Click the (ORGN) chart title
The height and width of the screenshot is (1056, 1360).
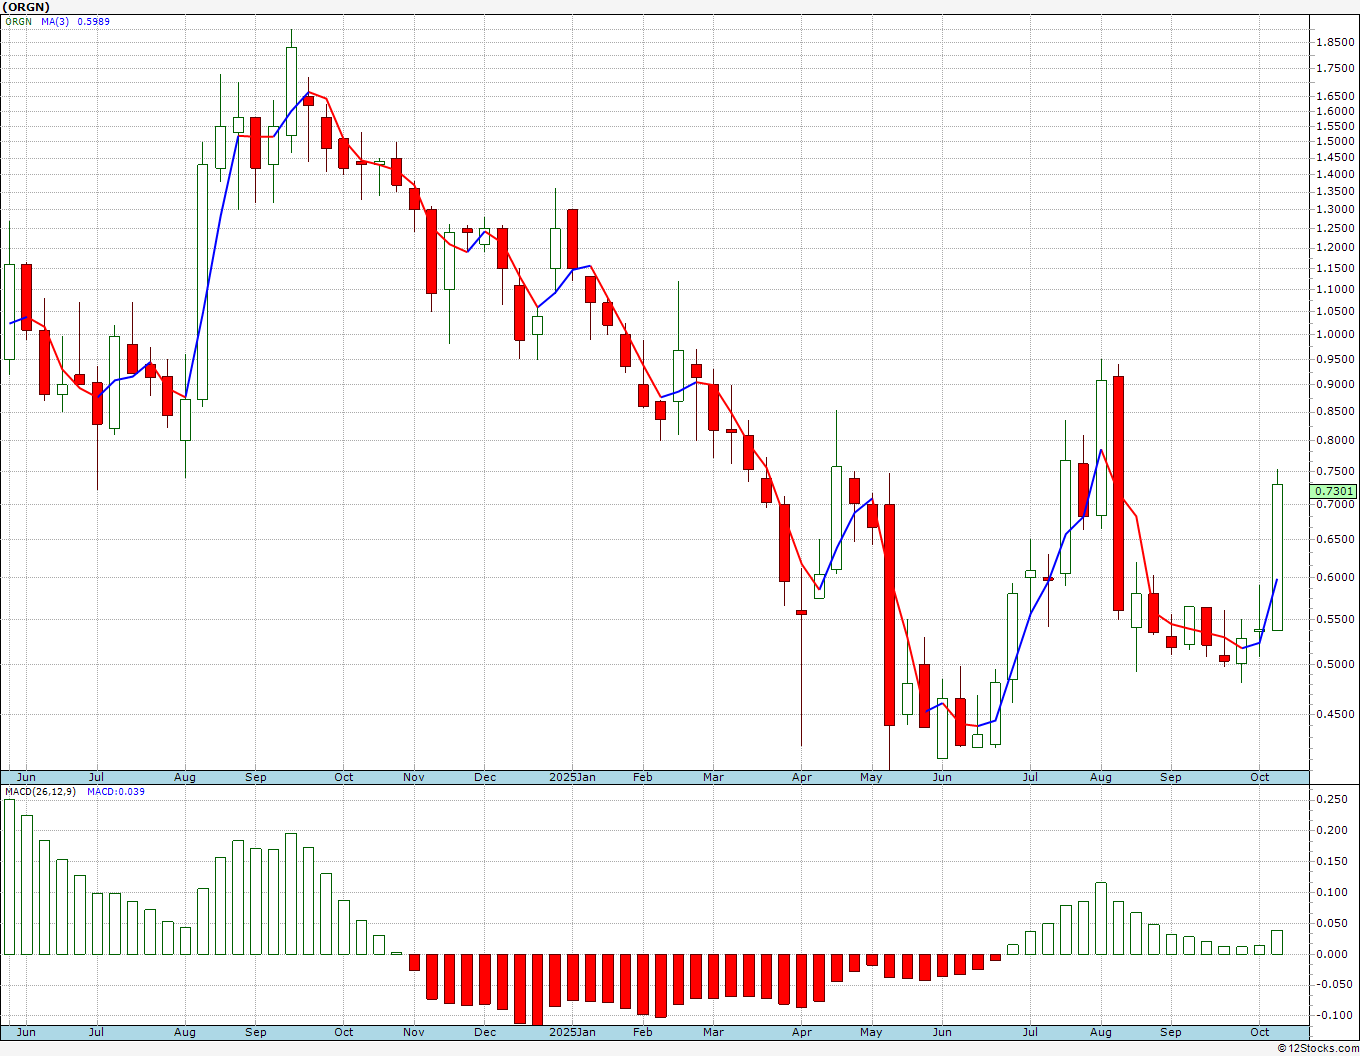tap(27, 7)
